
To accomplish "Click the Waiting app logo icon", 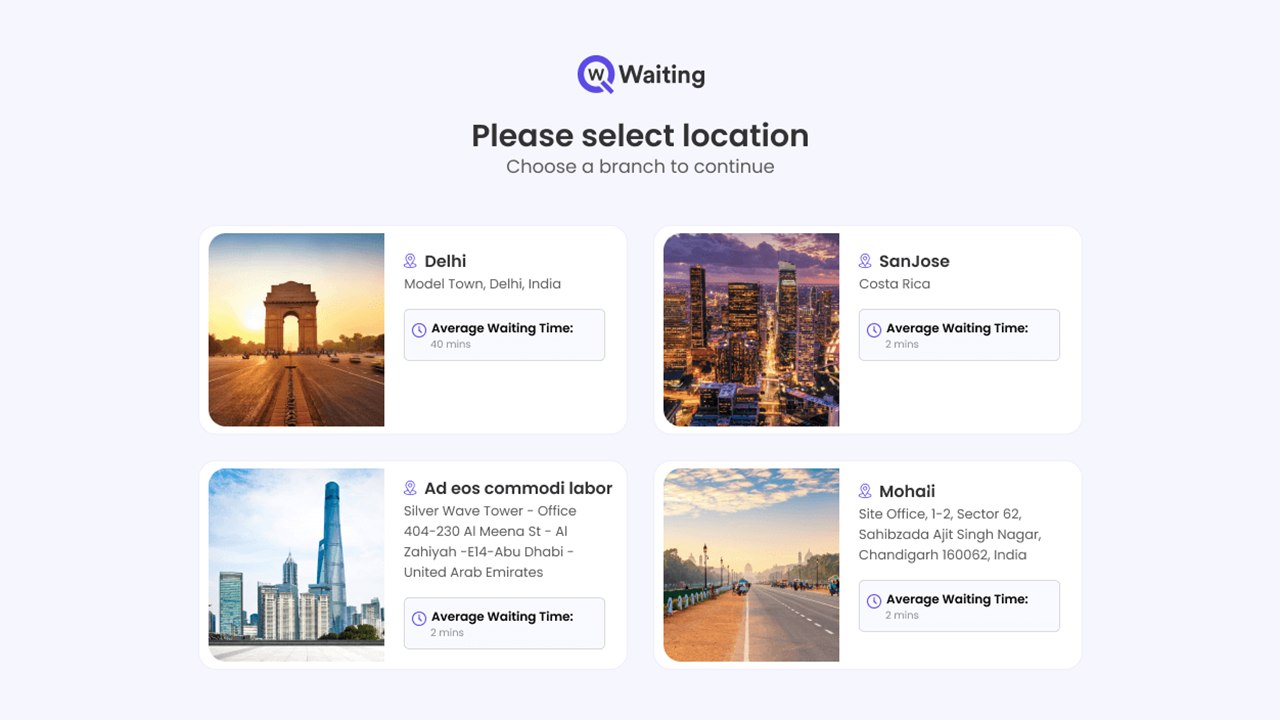I will [x=594, y=72].
